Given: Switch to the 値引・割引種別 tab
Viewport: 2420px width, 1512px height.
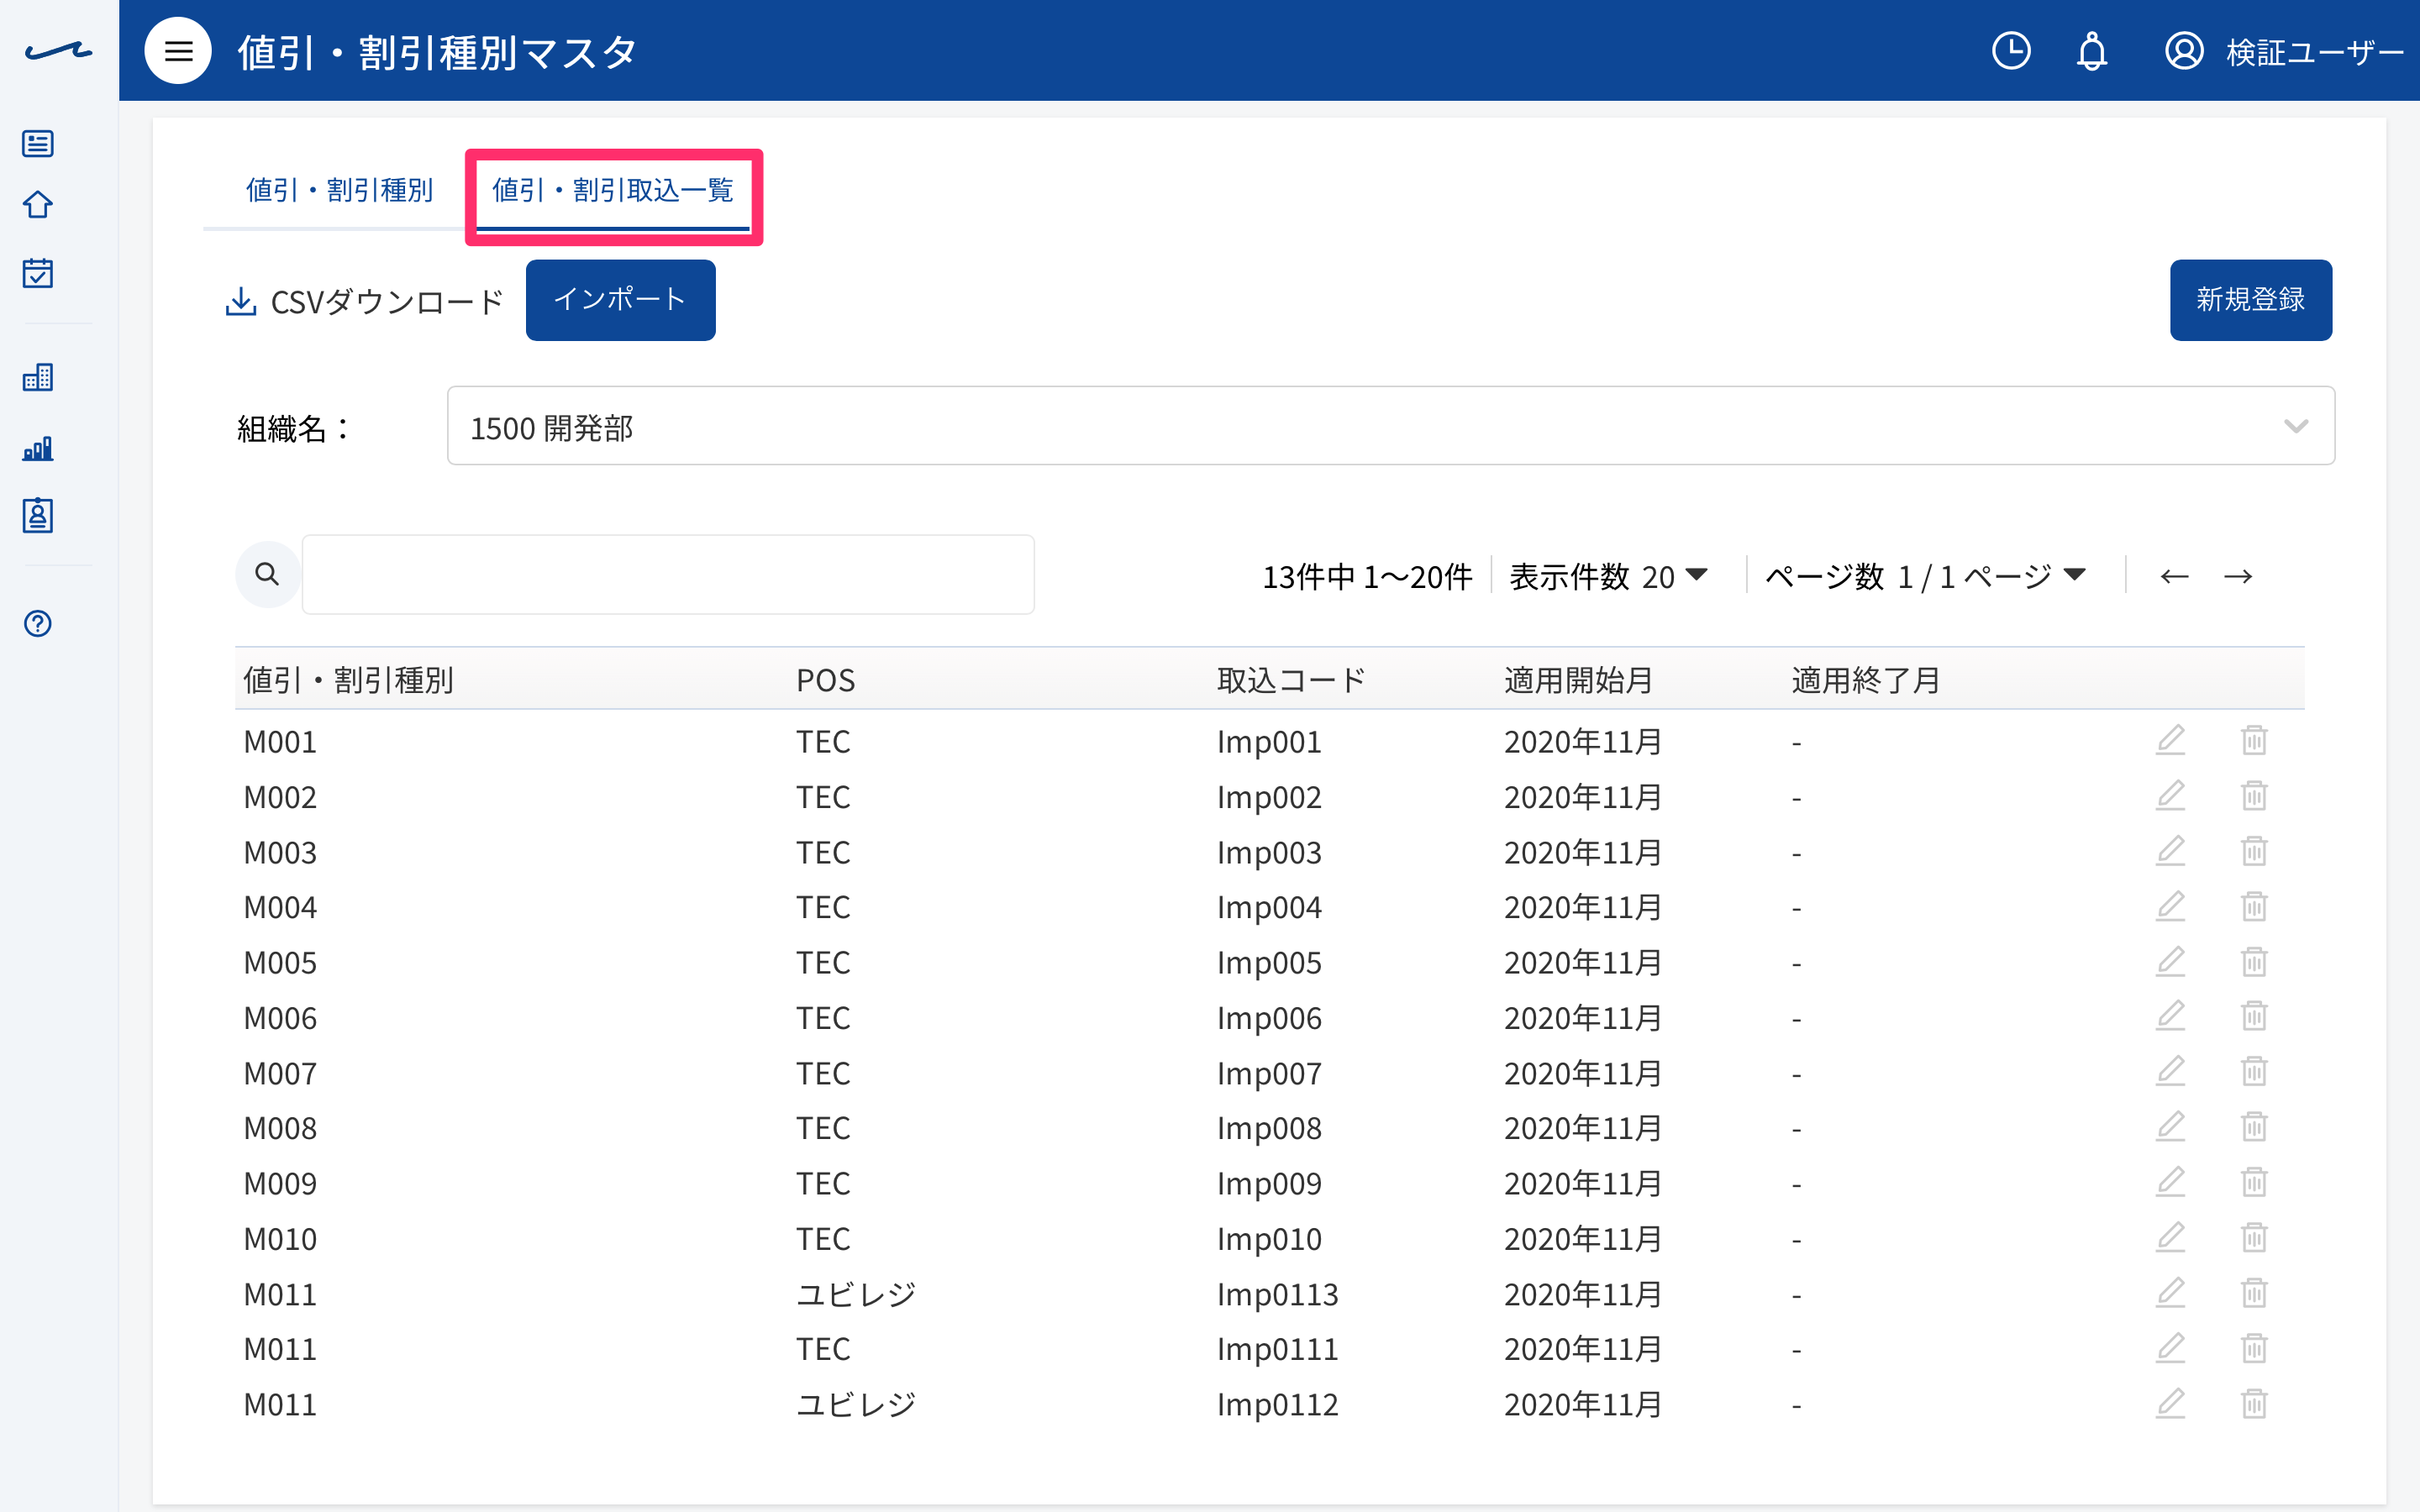Looking at the screenshot, I should [x=339, y=189].
